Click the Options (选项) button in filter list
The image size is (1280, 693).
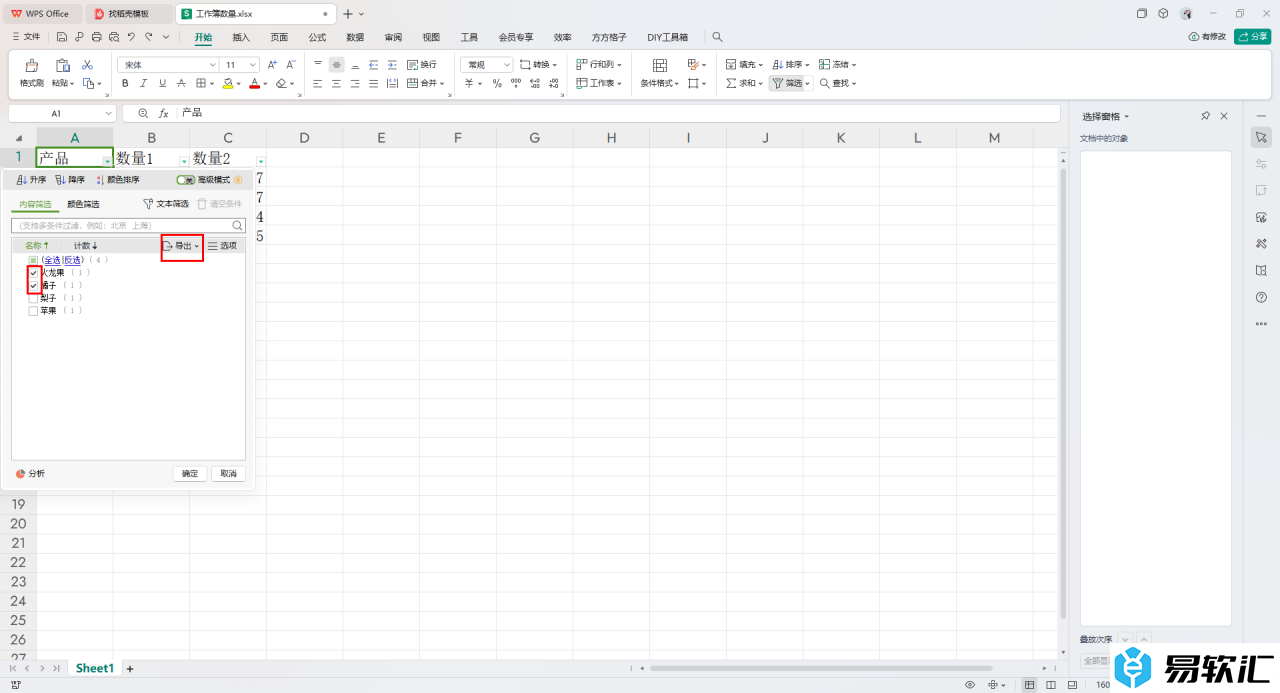click(222, 245)
